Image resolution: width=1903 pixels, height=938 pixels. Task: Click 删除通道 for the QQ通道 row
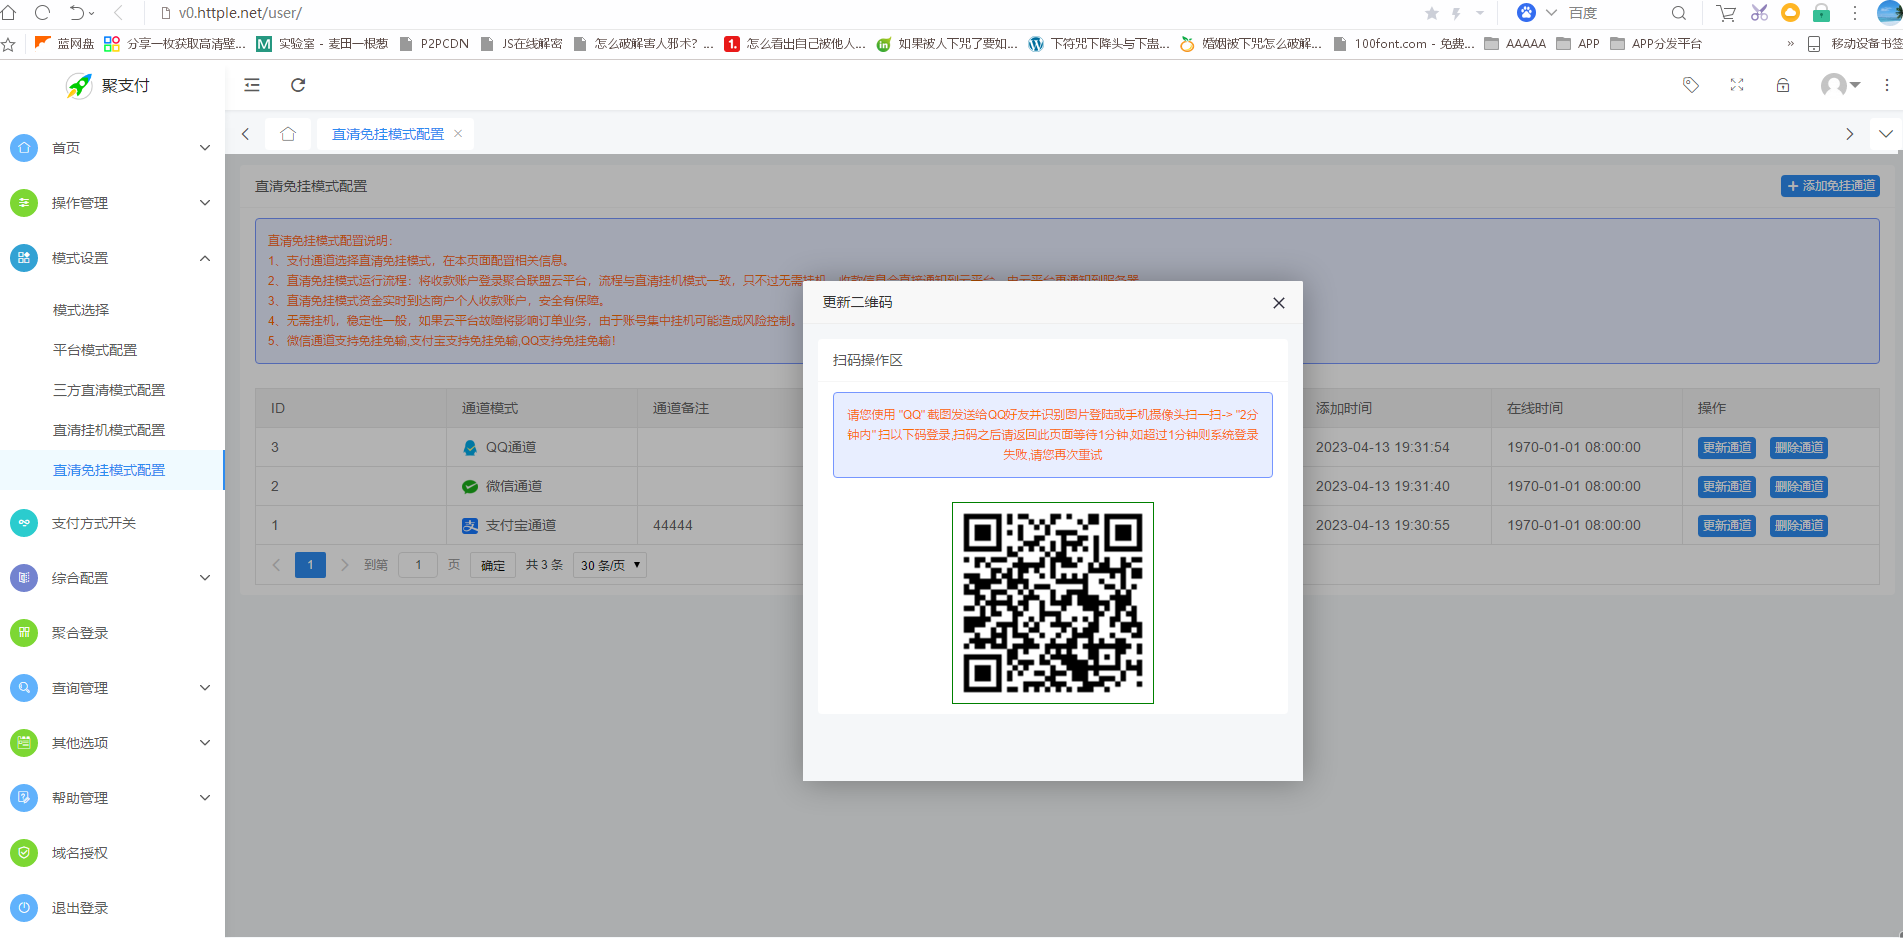point(1799,448)
